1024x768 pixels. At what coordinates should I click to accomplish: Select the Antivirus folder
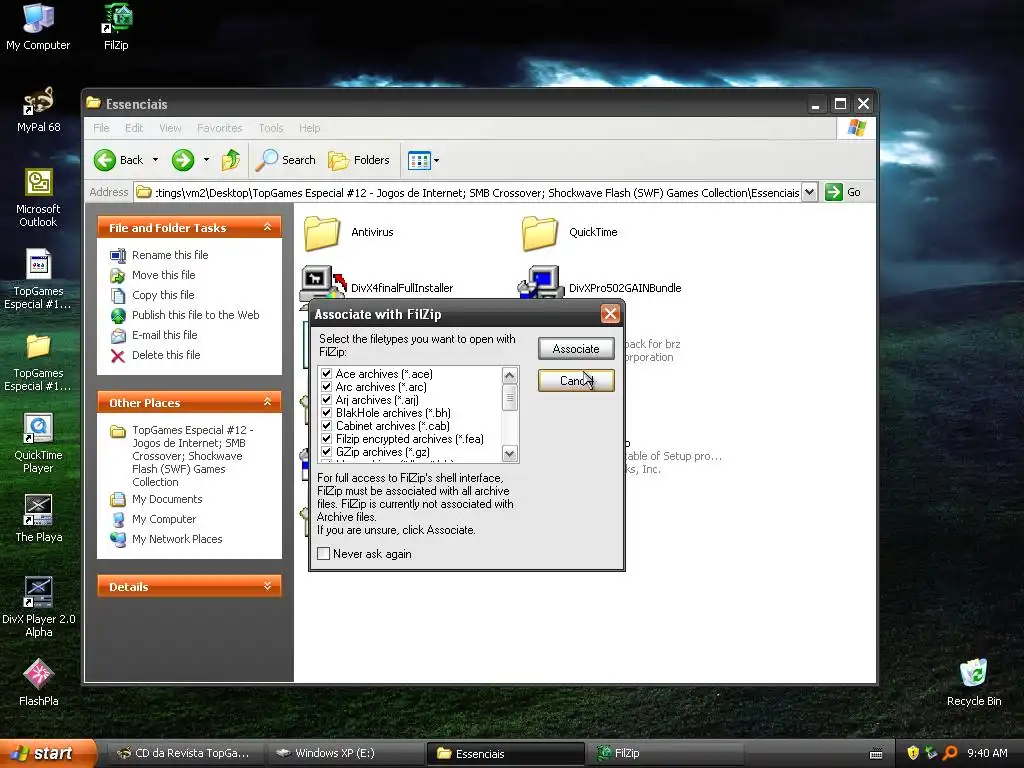pos(349,232)
